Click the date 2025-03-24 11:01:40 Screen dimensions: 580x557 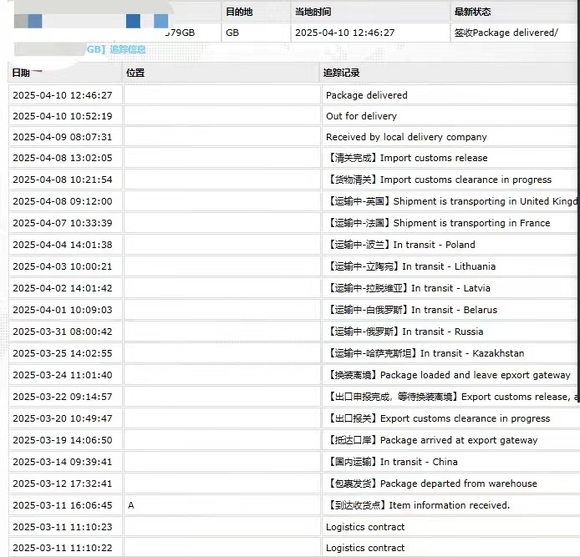[62, 375]
